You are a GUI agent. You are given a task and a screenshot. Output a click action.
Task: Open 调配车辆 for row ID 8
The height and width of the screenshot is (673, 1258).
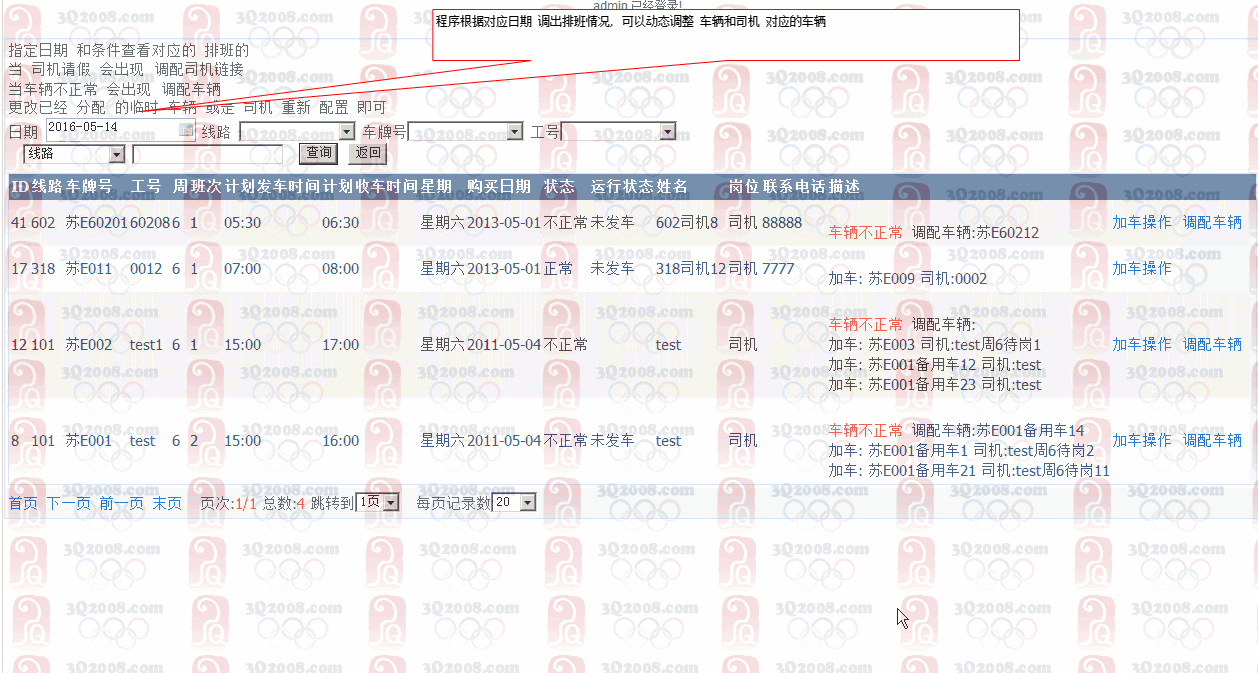[x=1212, y=440]
